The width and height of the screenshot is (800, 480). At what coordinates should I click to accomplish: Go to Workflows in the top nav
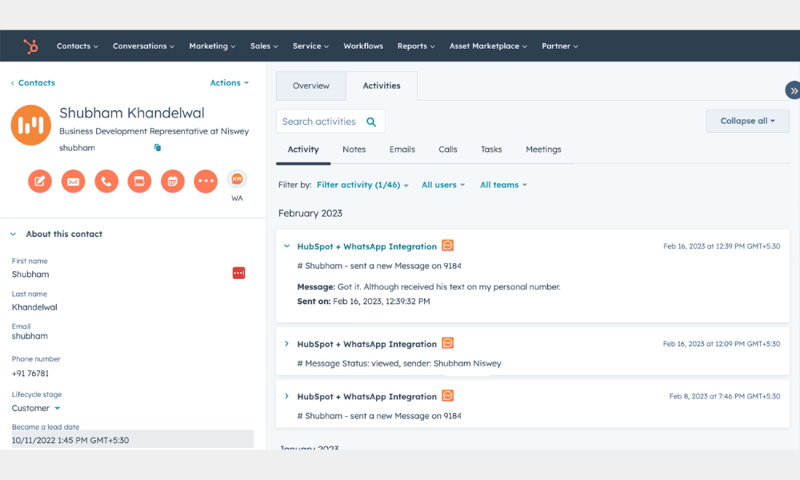tap(363, 46)
